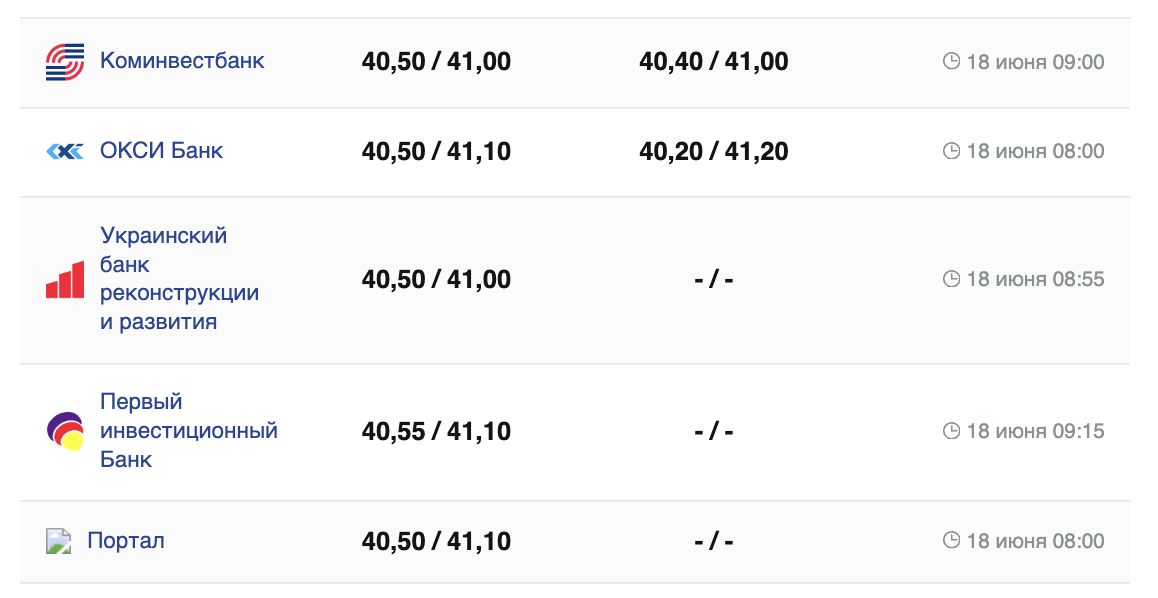Click Первый инвестиционный Банк circles logo
Image resolution: width=1158 pixels, height=598 pixels.
(x=65, y=431)
